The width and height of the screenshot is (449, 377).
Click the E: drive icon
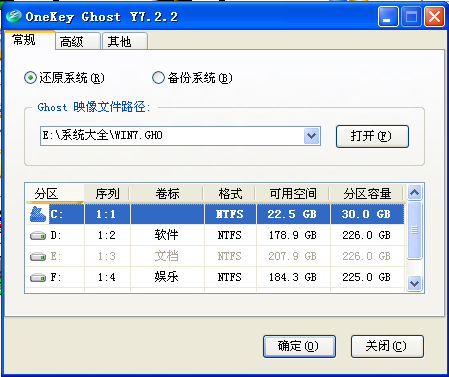38,257
